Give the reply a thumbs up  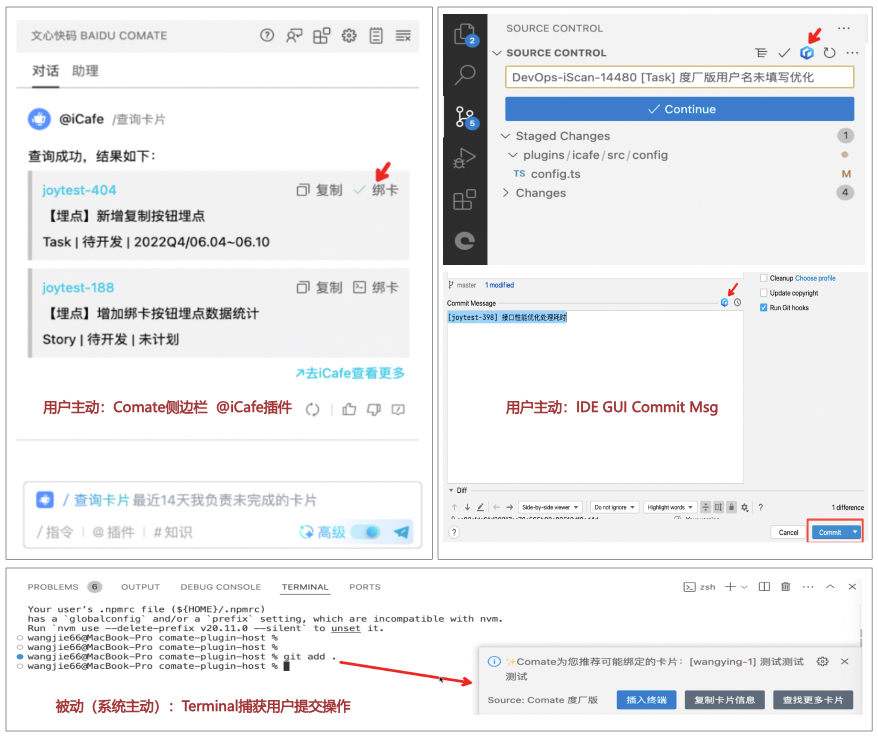point(349,410)
